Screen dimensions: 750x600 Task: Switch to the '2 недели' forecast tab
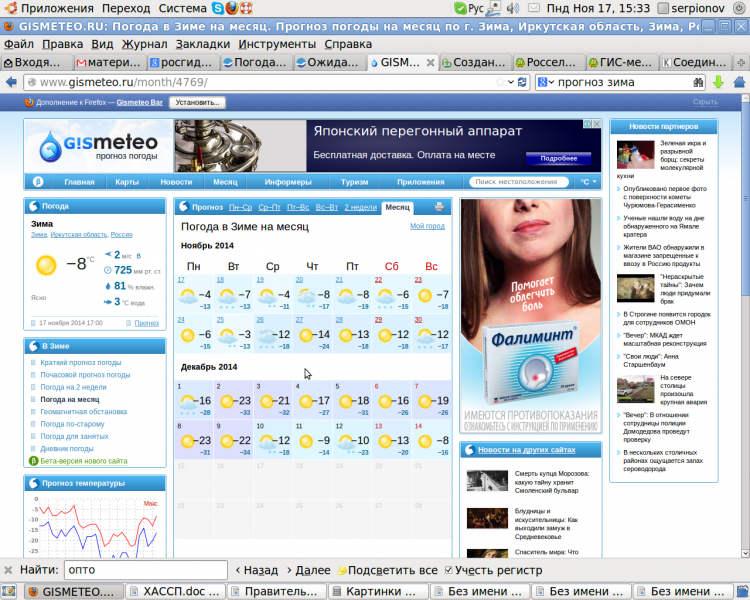coord(360,207)
